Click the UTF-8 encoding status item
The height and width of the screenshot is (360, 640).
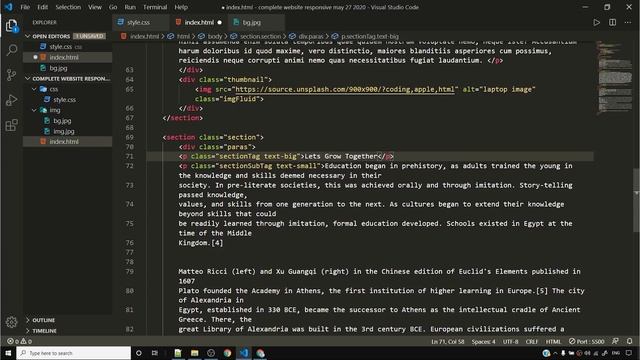point(510,341)
